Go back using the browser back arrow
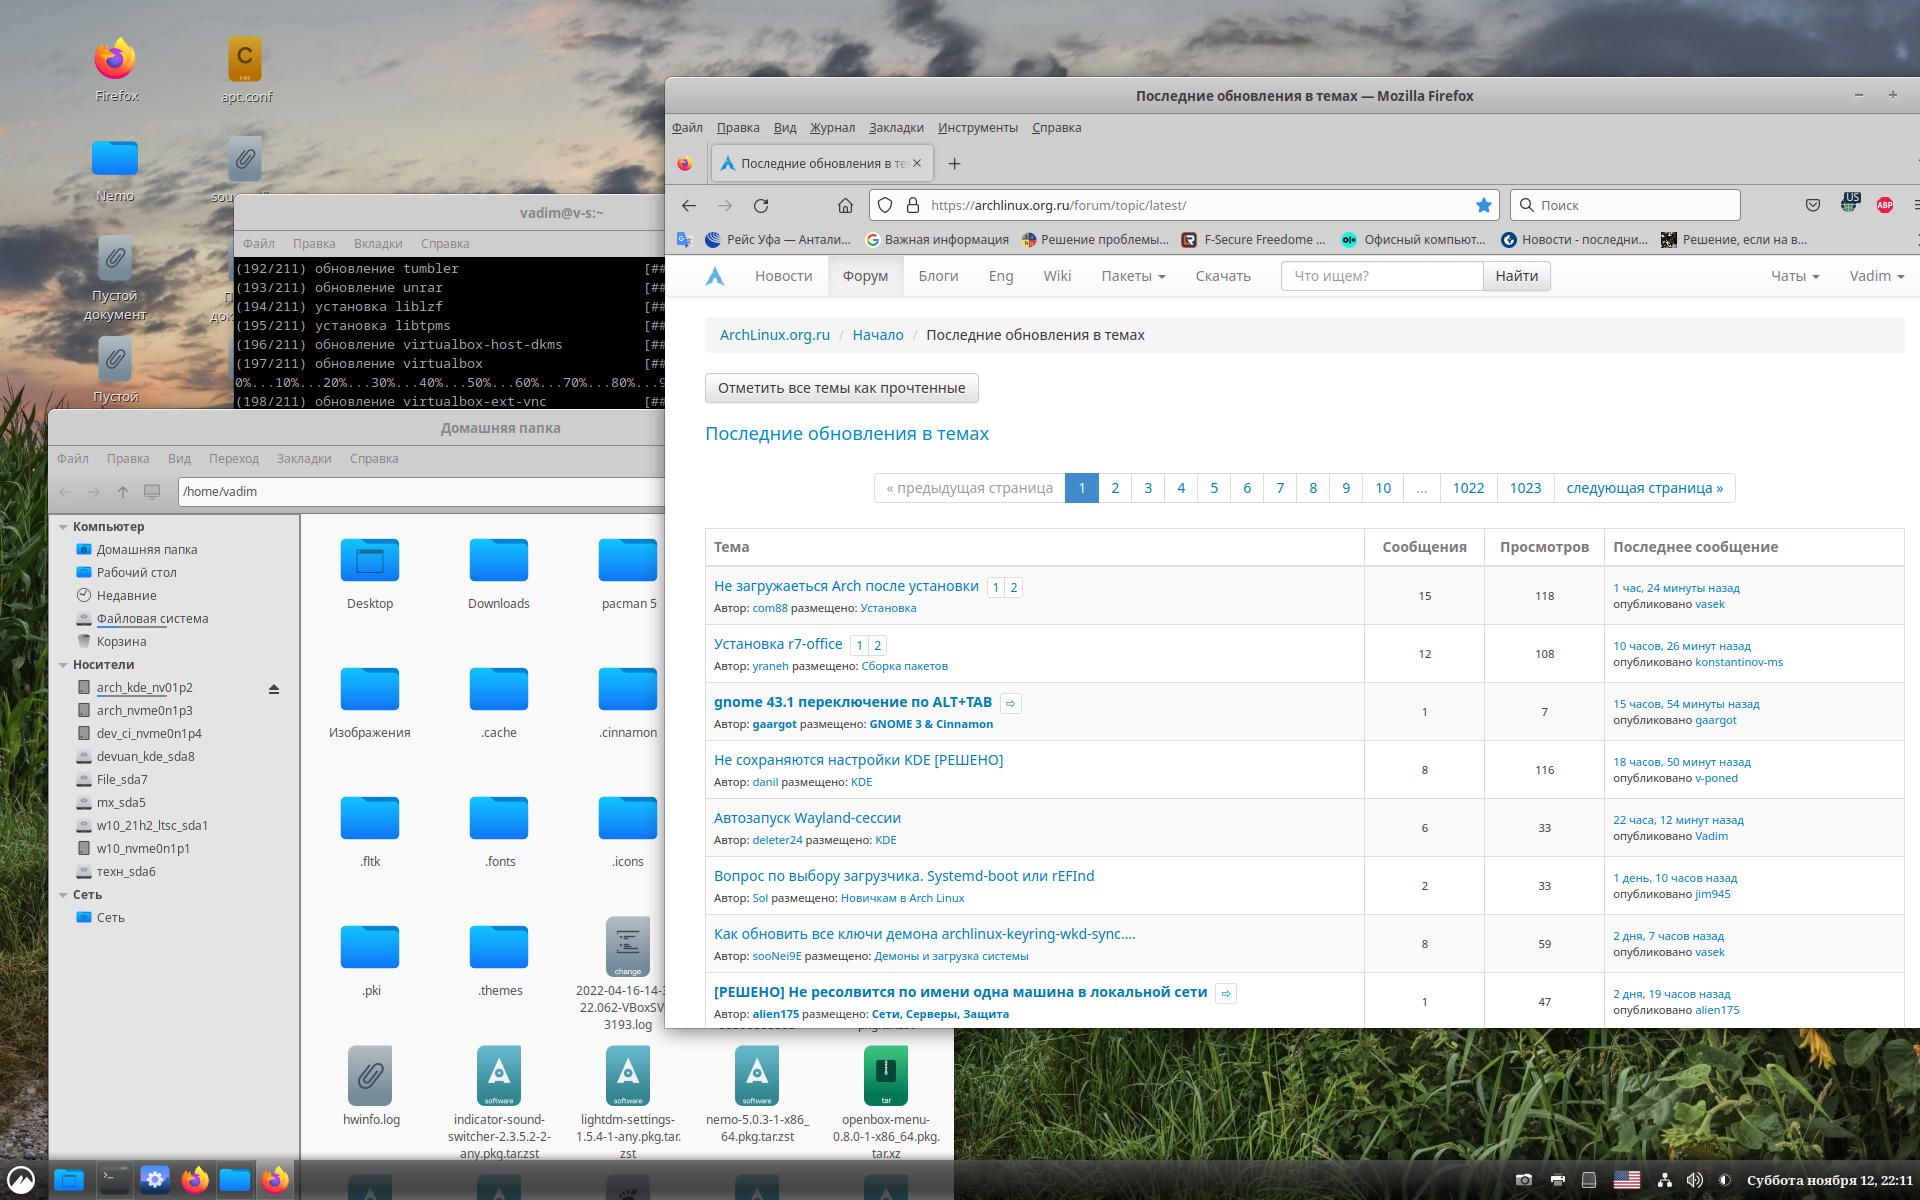This screenshot has width=1920, height=1200. tap(689, 205)
